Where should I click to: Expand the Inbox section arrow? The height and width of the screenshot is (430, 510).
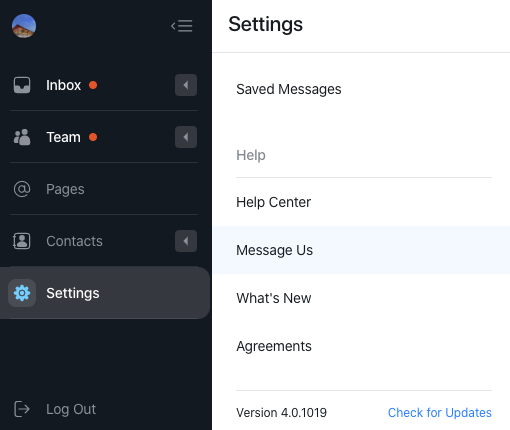(x=186, y=85)
